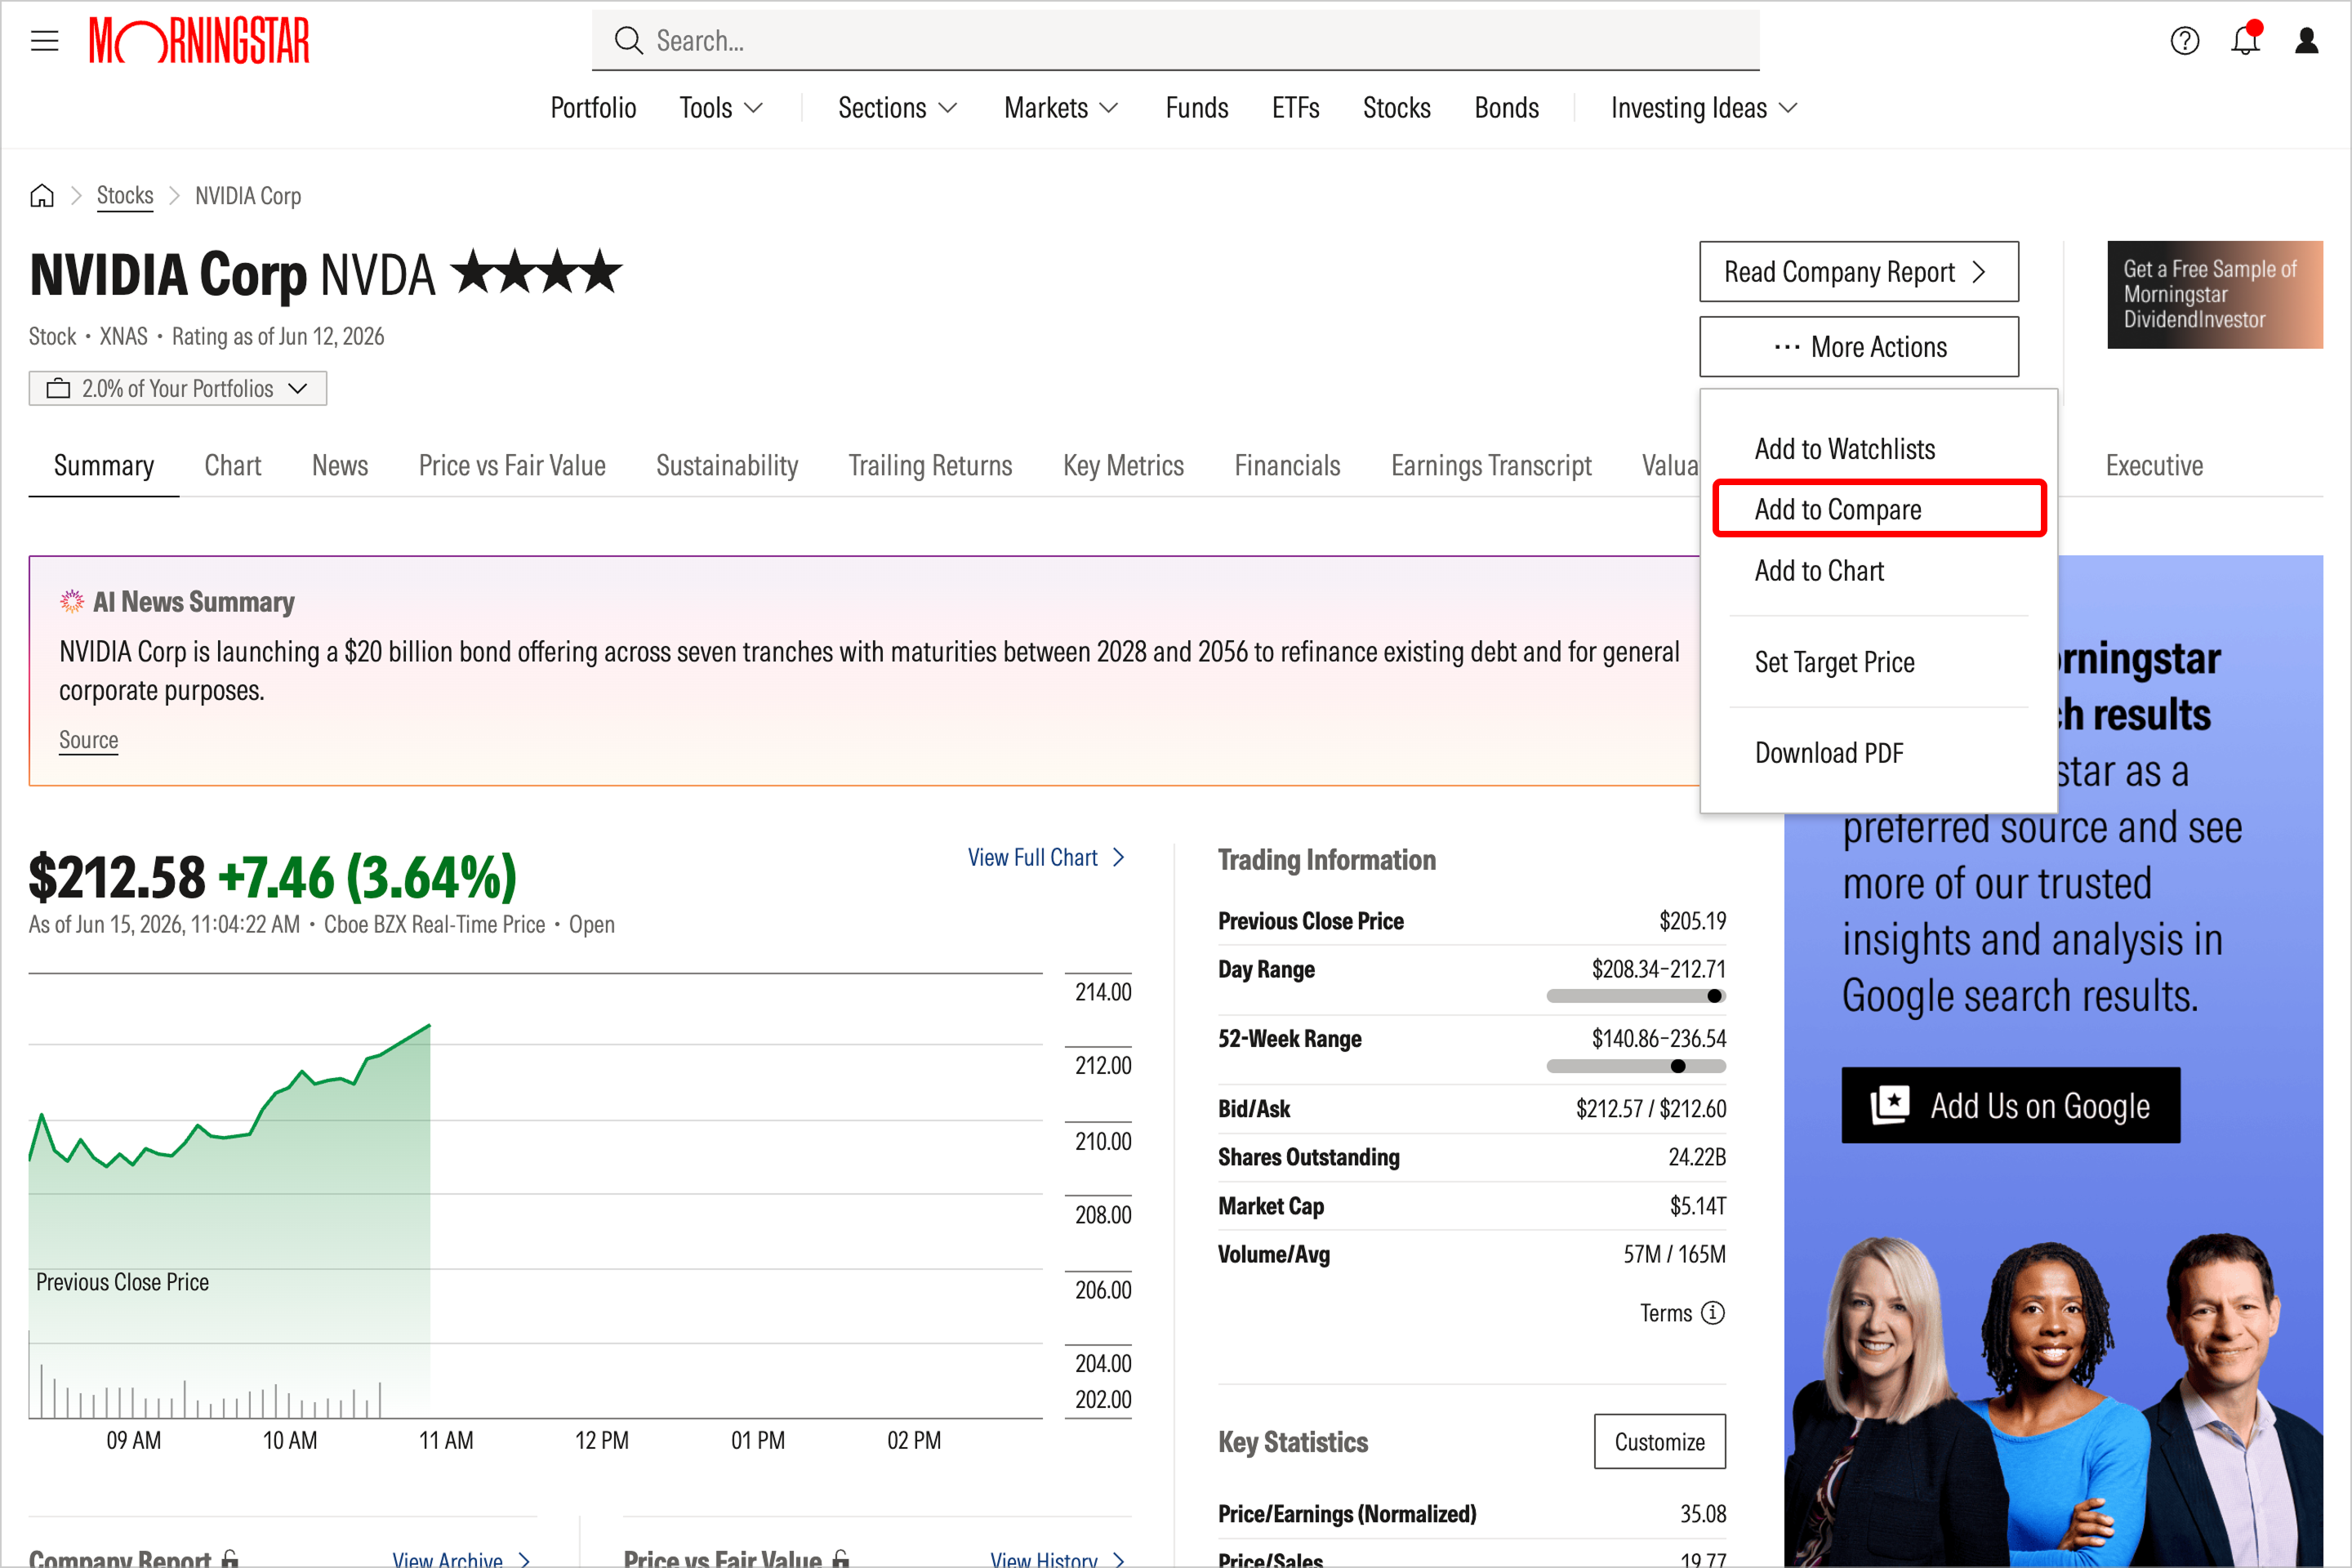Click the 52-Week Range slider marker
Screen dimensions: 2352x1568
1678,1066
